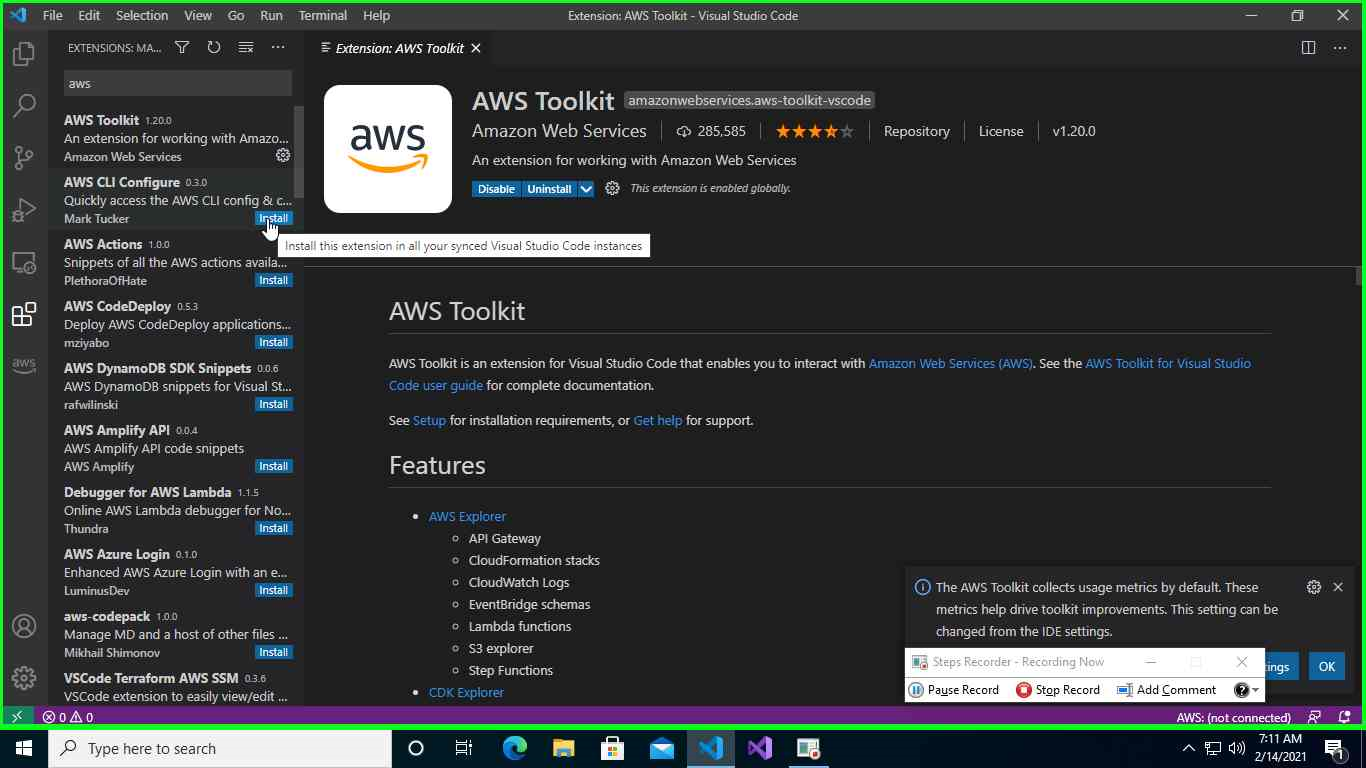Open the Terminal menu
This screenshot has height=768, width=1366.
point(323,16)
